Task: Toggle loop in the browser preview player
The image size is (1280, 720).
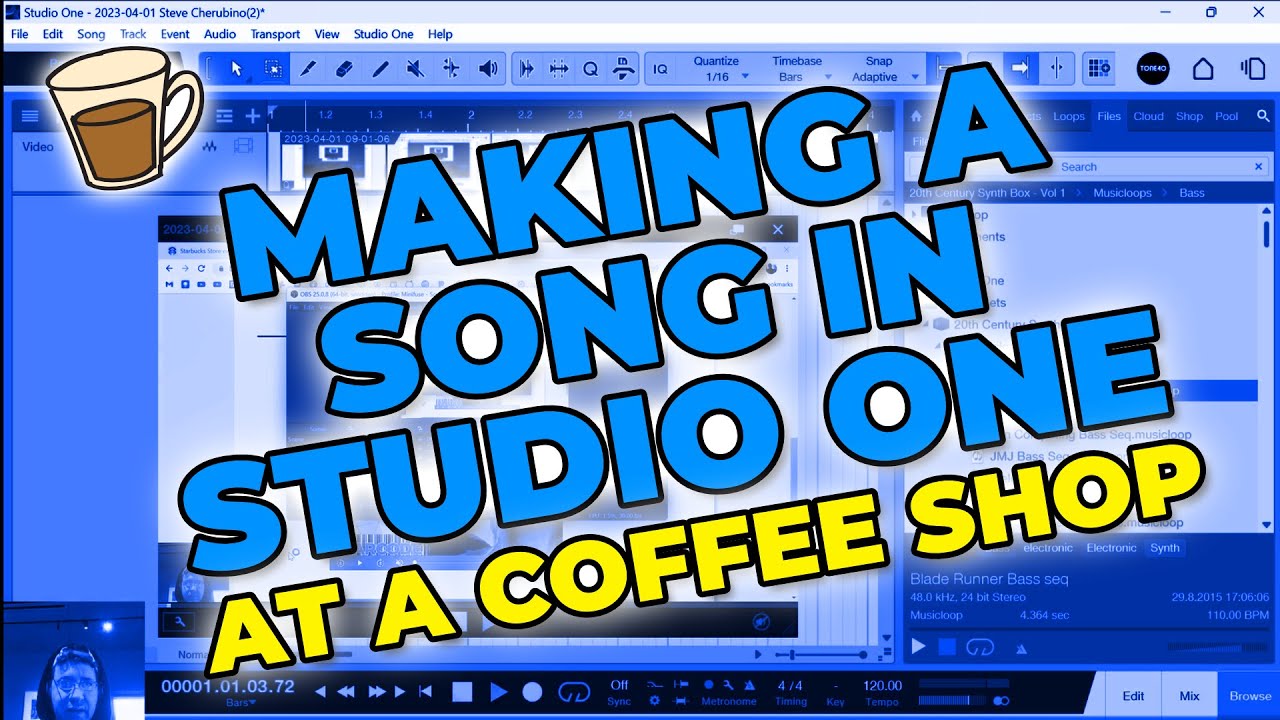Action: coord(980,647)
